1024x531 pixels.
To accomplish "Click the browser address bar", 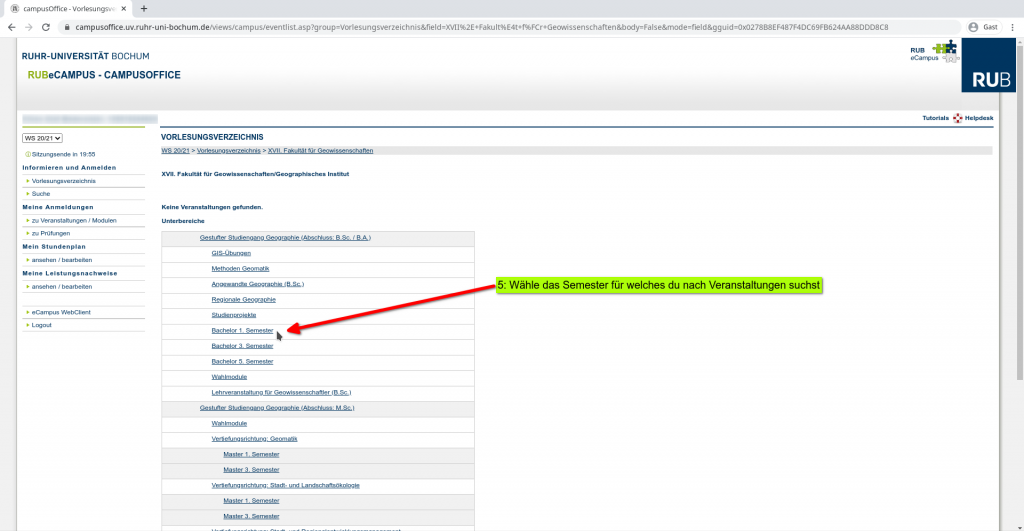I will tap(500, 27).
